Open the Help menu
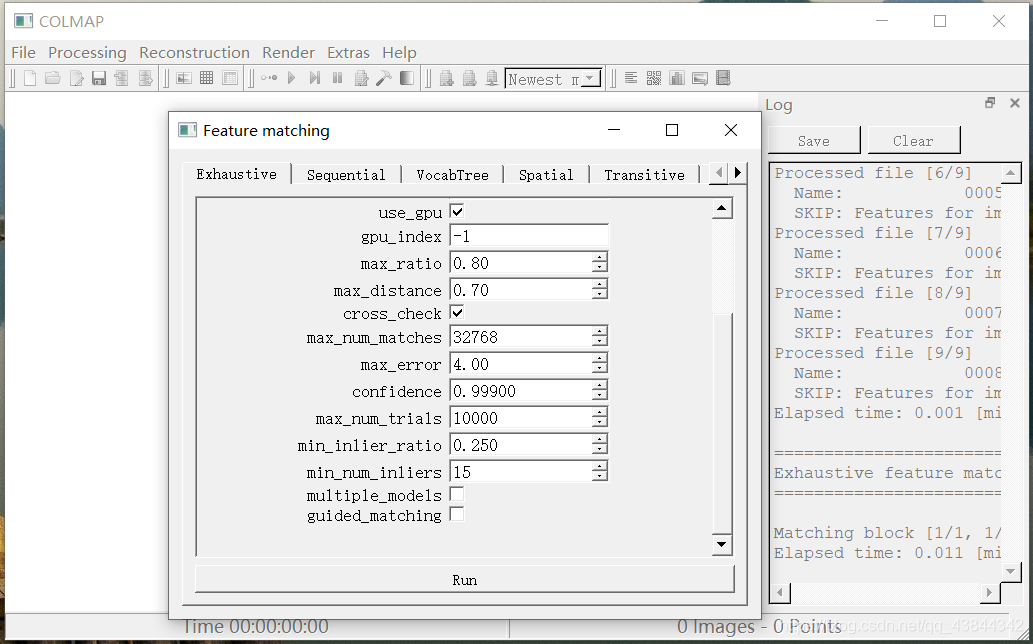This screenshot has width=1033, height=644. point(399,53)
